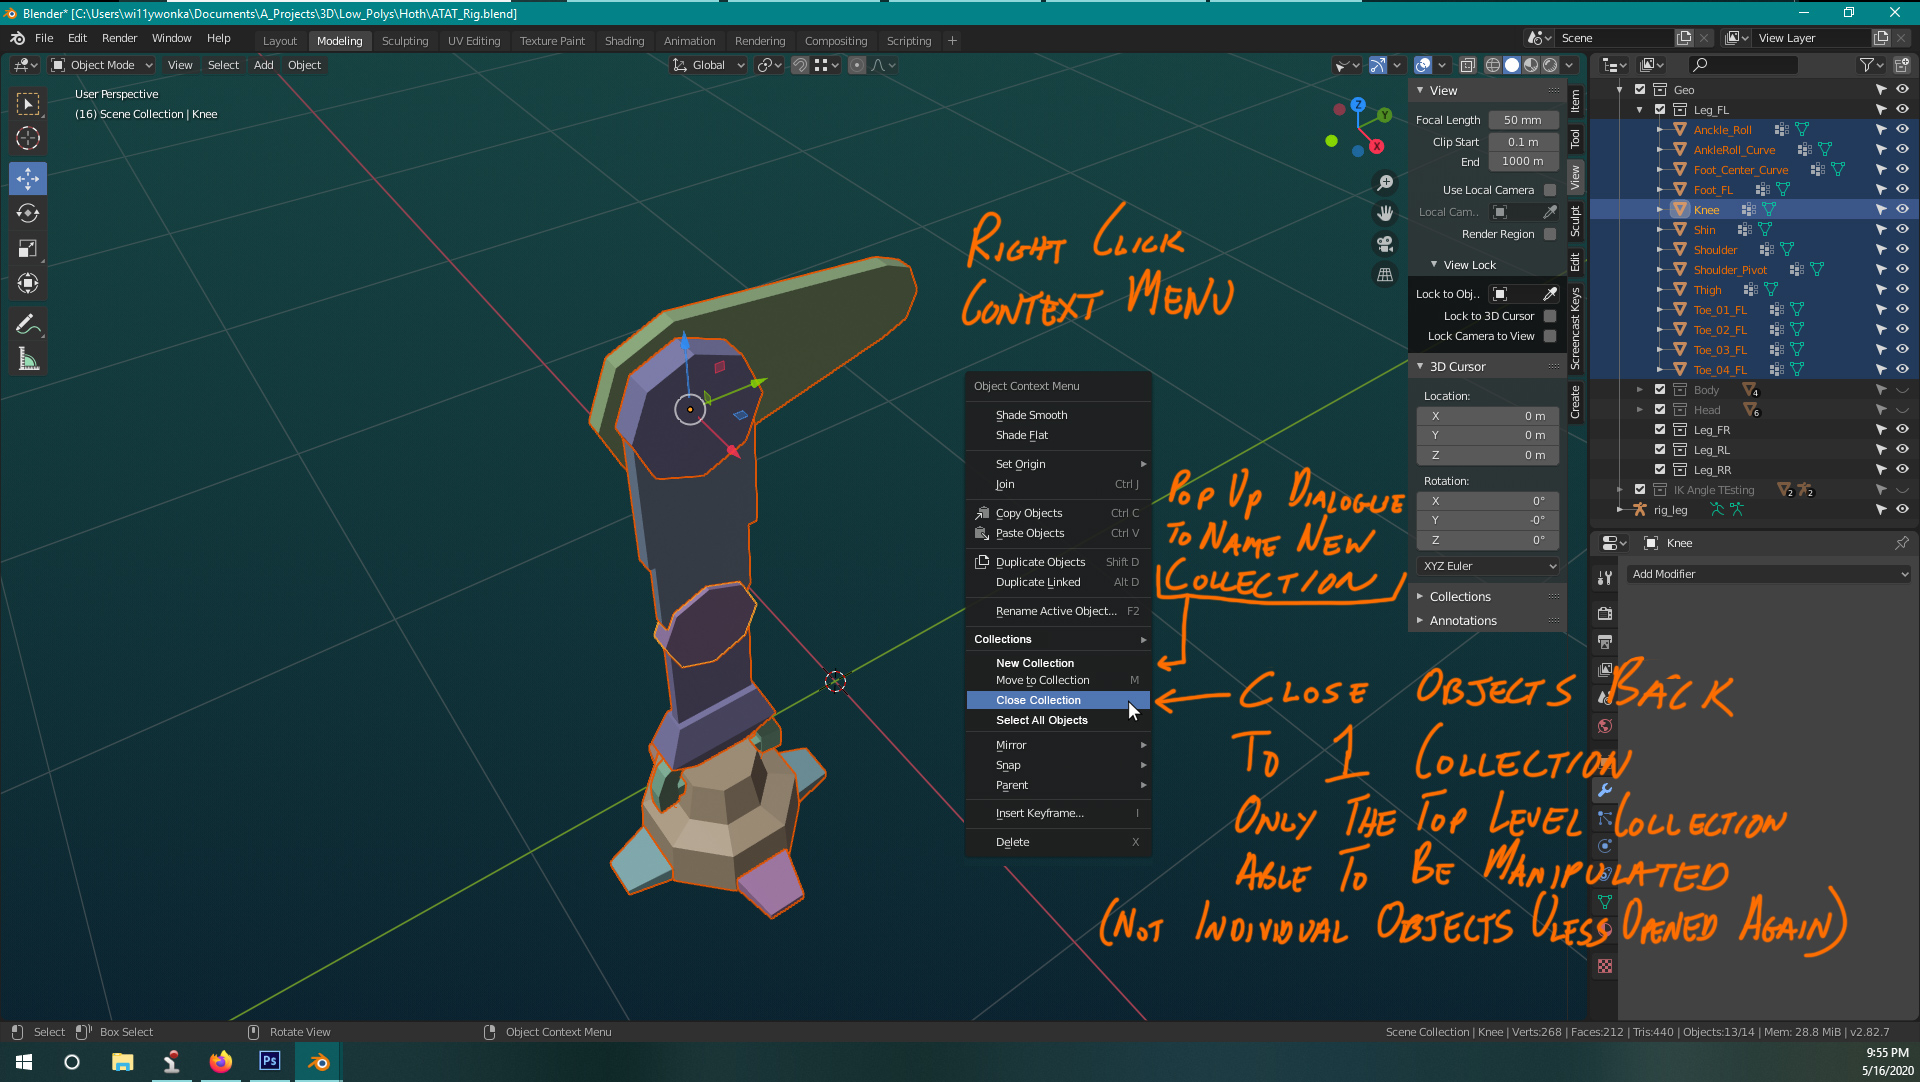The image size is (1920, 1082).
Task: Open the XYZ Euler rotation mode dropdown
Action: click(x=1489, y=566)
